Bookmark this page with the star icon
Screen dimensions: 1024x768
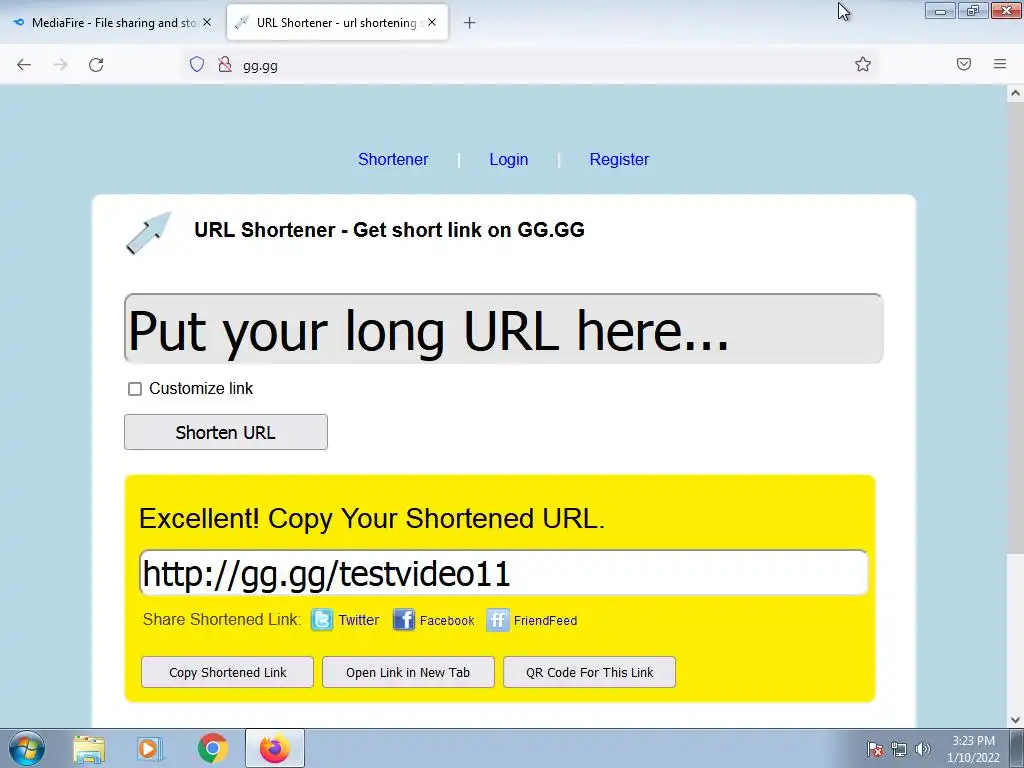click(x=863, y=64)
